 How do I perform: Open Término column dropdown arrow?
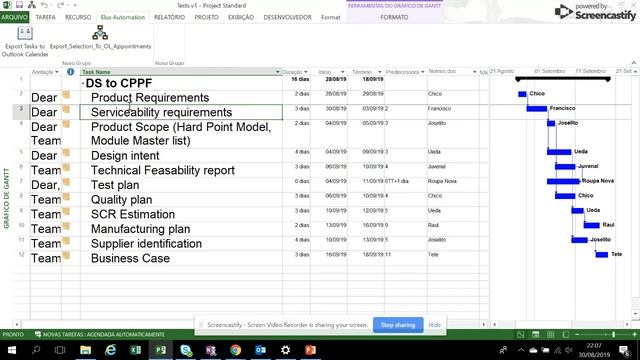pyautogui.click(x=379, y=72)
